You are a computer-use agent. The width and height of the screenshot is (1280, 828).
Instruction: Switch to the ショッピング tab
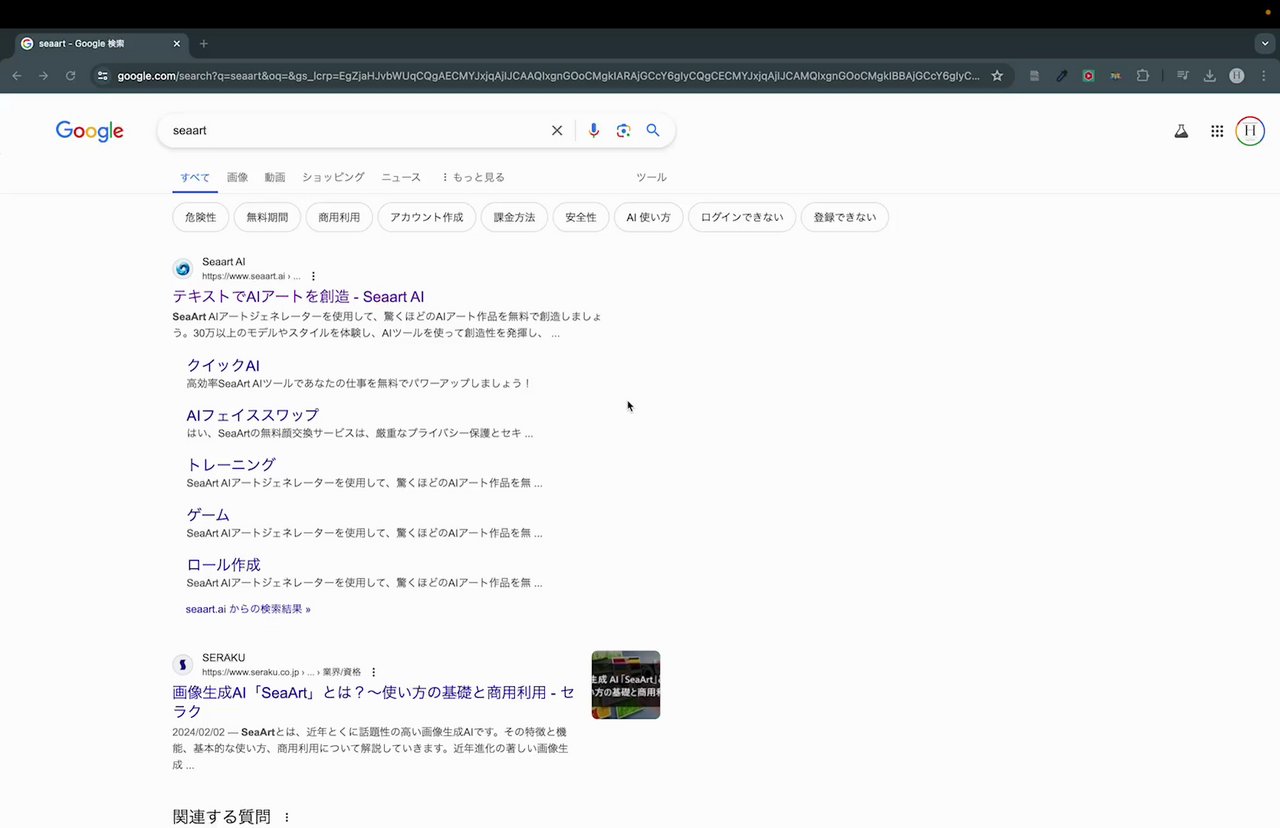333,177
